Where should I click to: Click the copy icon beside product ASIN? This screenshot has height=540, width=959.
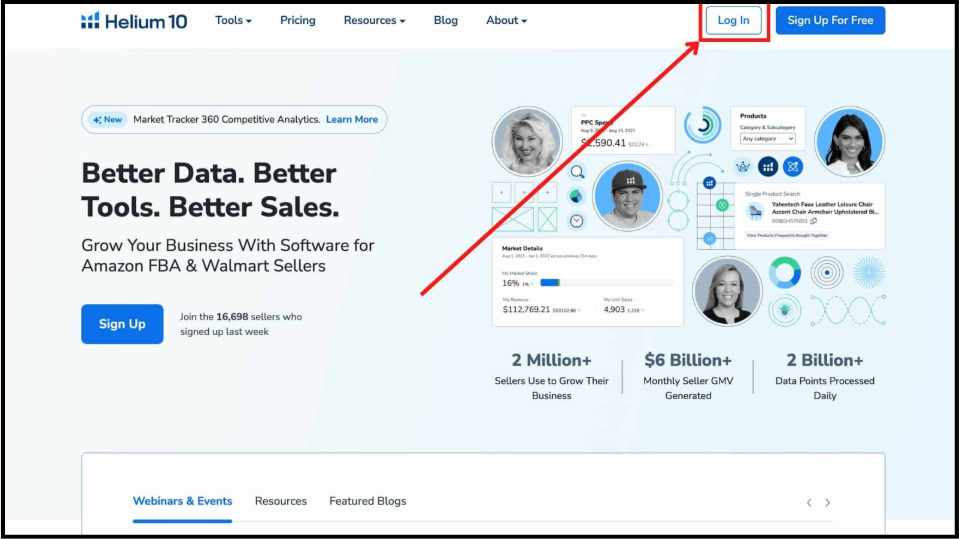pyautogui.click(x=813, y=221)
